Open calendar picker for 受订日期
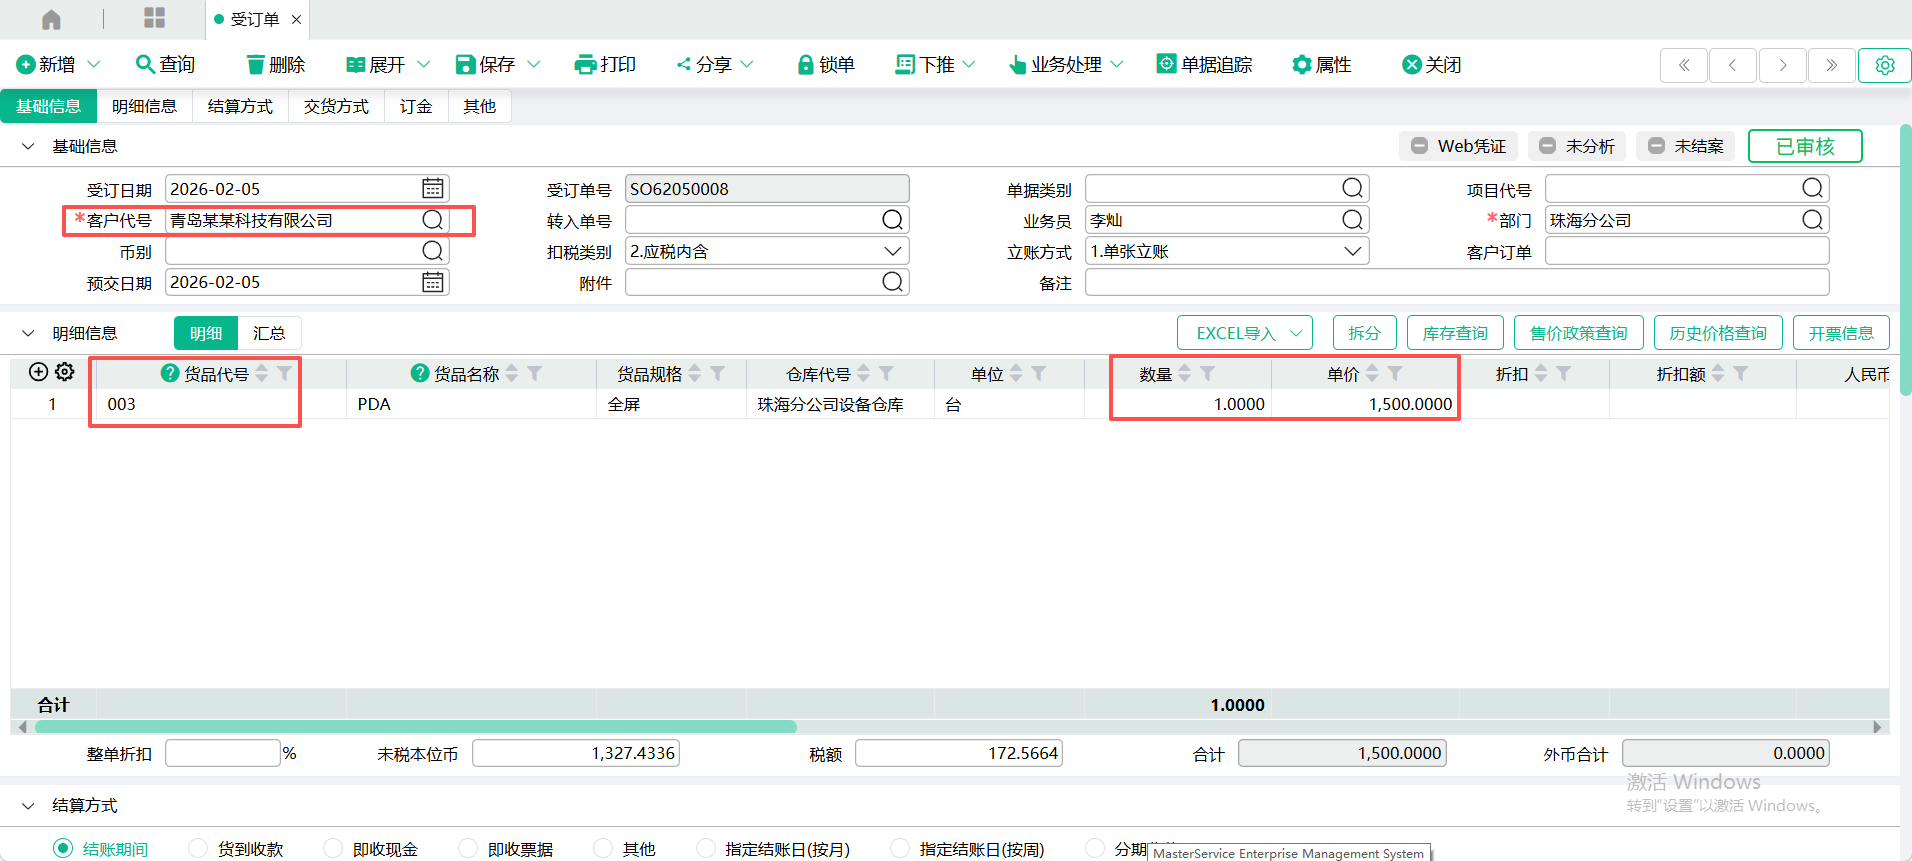The width and height of the screenshot is (1912, 861). (432, 189)
